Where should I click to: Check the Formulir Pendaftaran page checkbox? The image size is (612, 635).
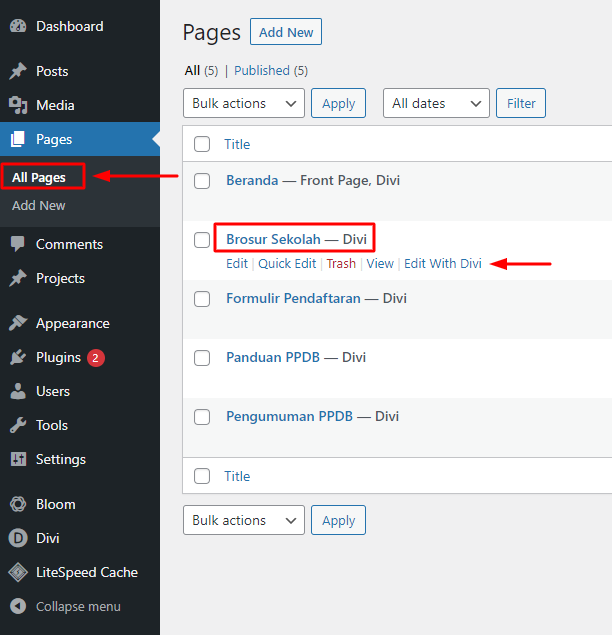(202, 299)
